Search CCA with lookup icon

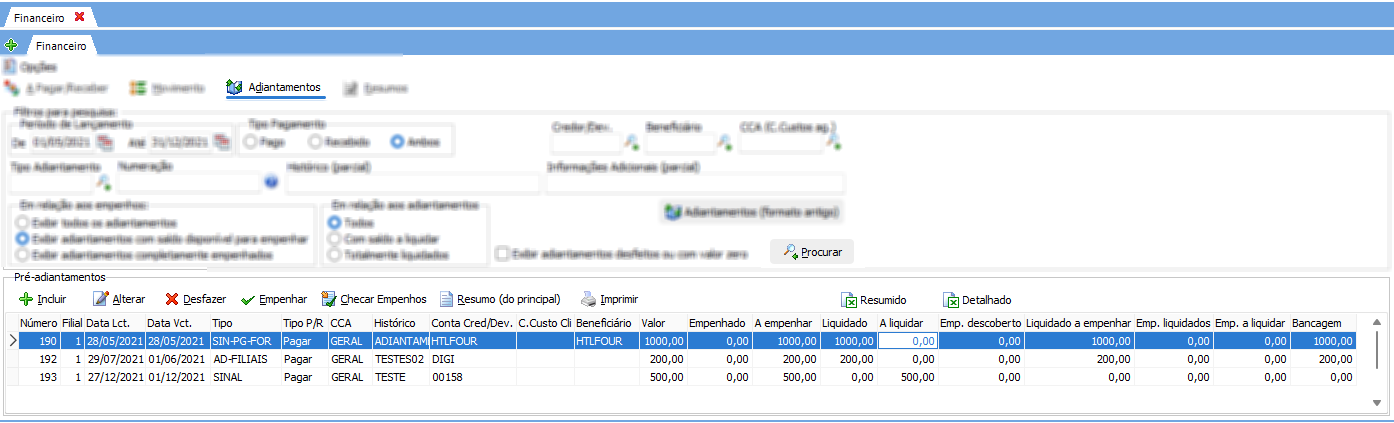coord(832,142)
